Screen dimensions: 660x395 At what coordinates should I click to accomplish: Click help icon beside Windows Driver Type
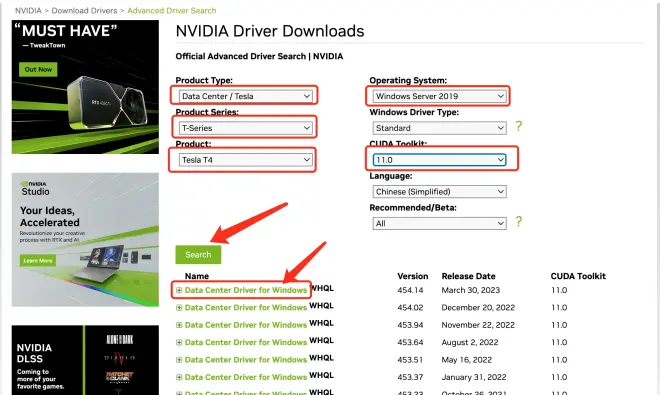point(519,126)
